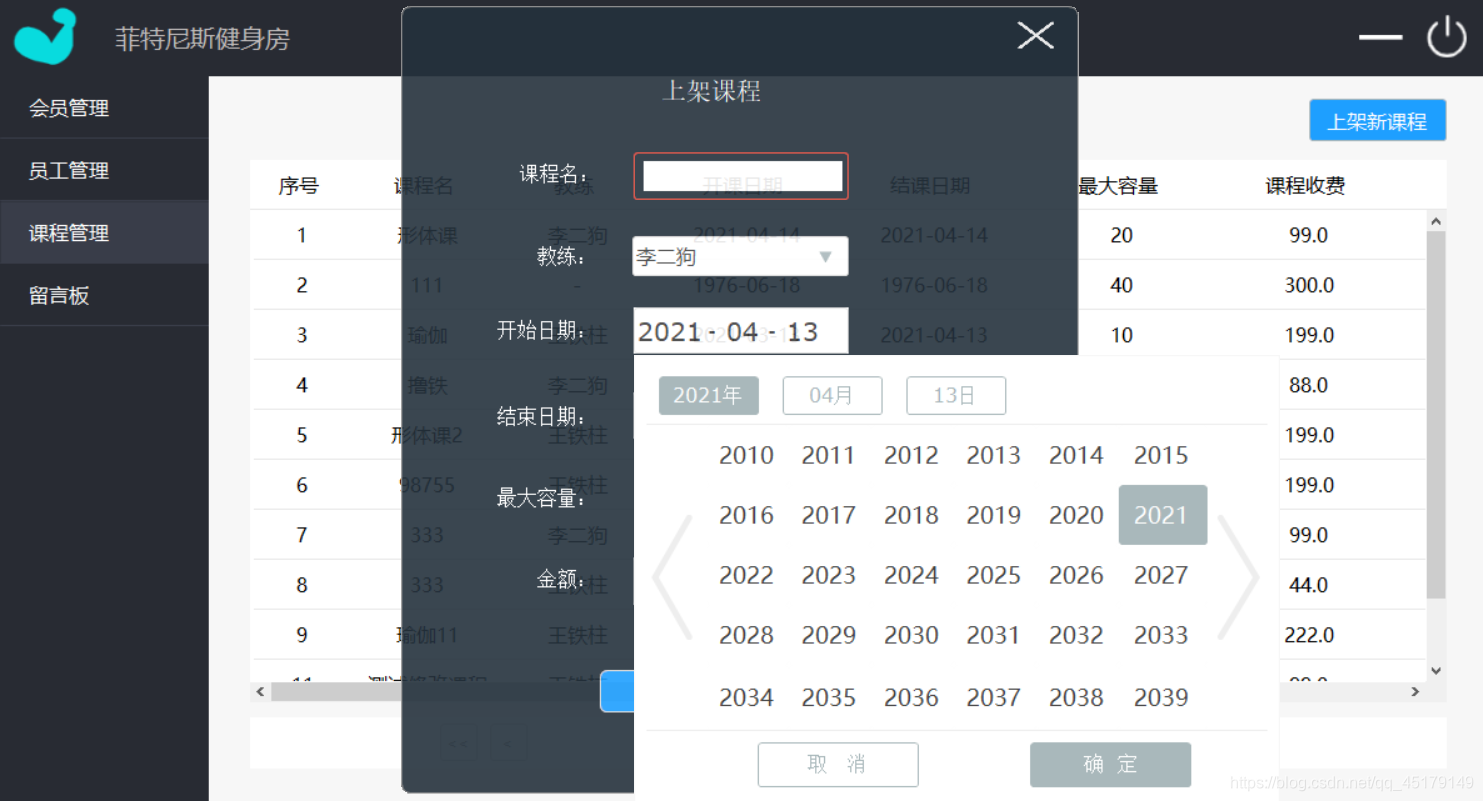Click the 最大容量 column header
The width and height of the screenshot is (1483, 801).
(1118, 185)
